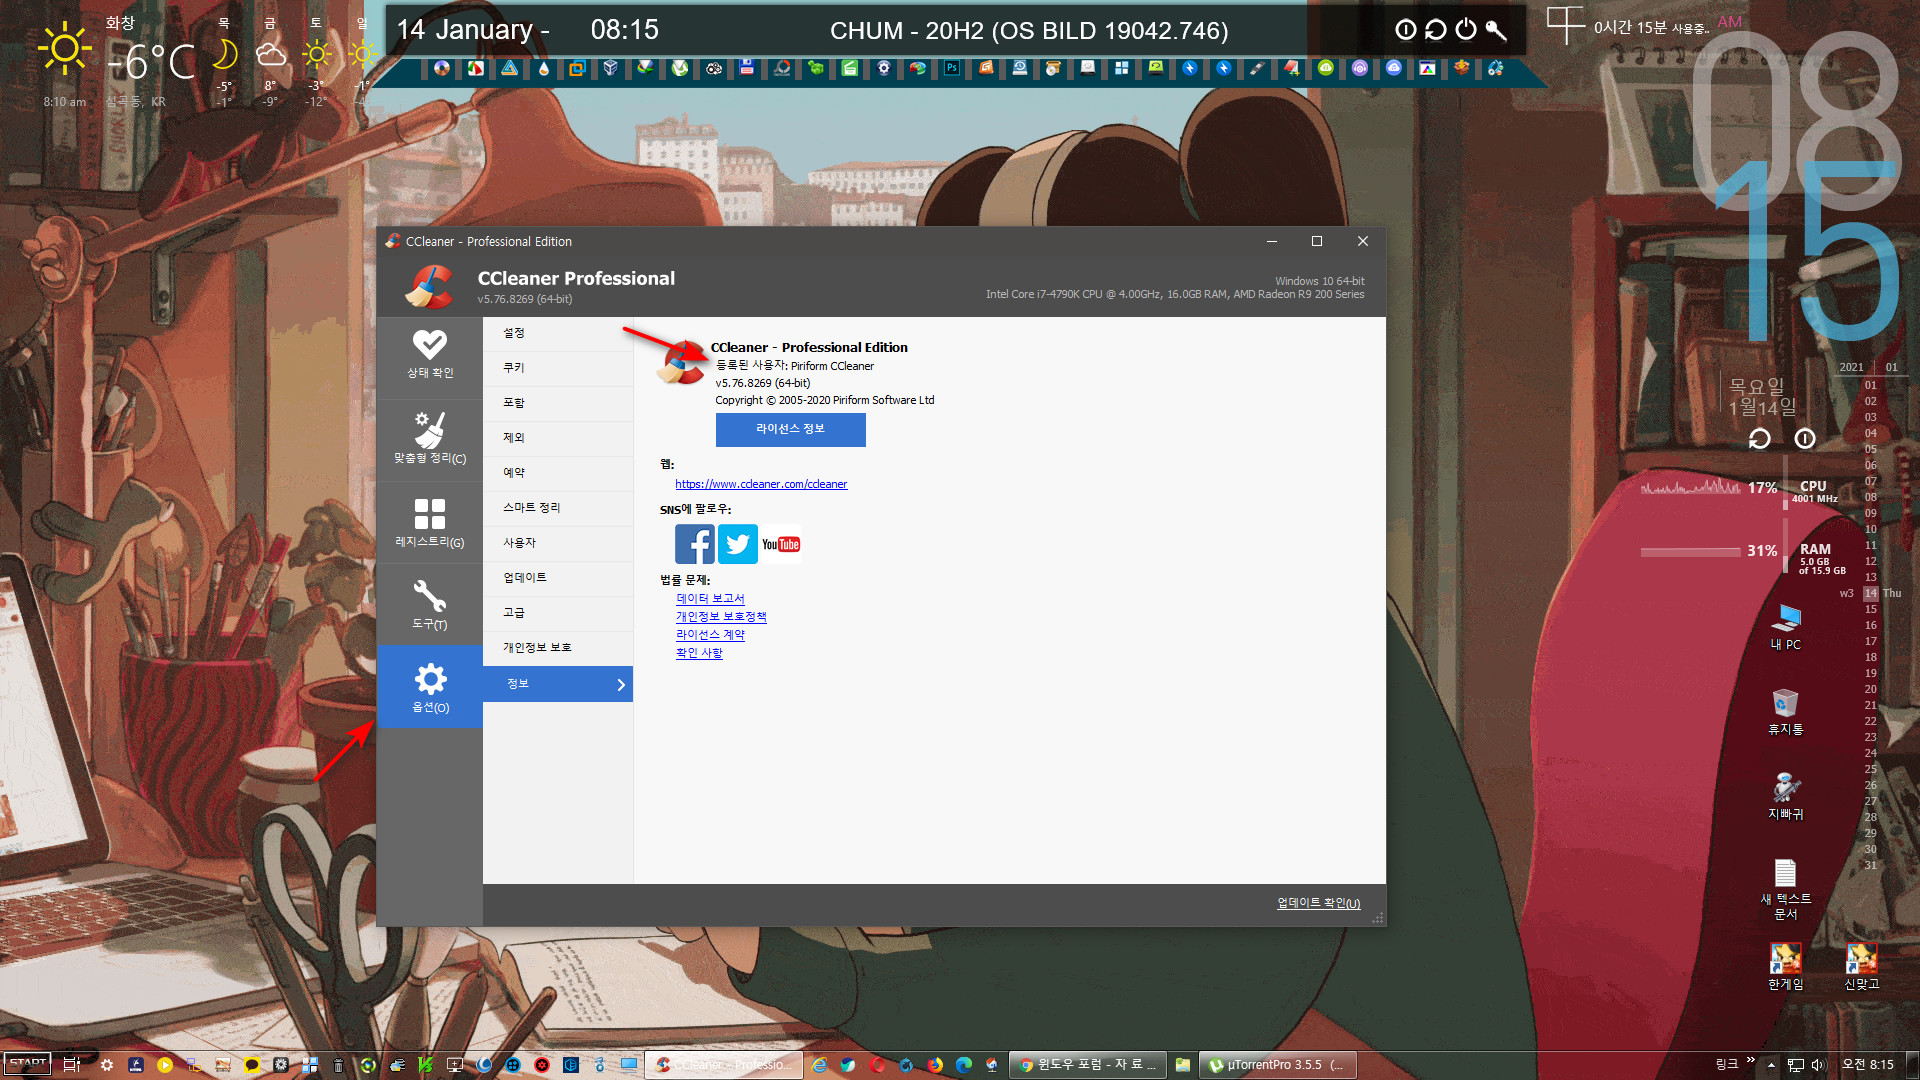Open the speaker volume tray icon
Viewport: 1920px width, 1080px height.
pyautogui.click(x=1819, y=1065)
